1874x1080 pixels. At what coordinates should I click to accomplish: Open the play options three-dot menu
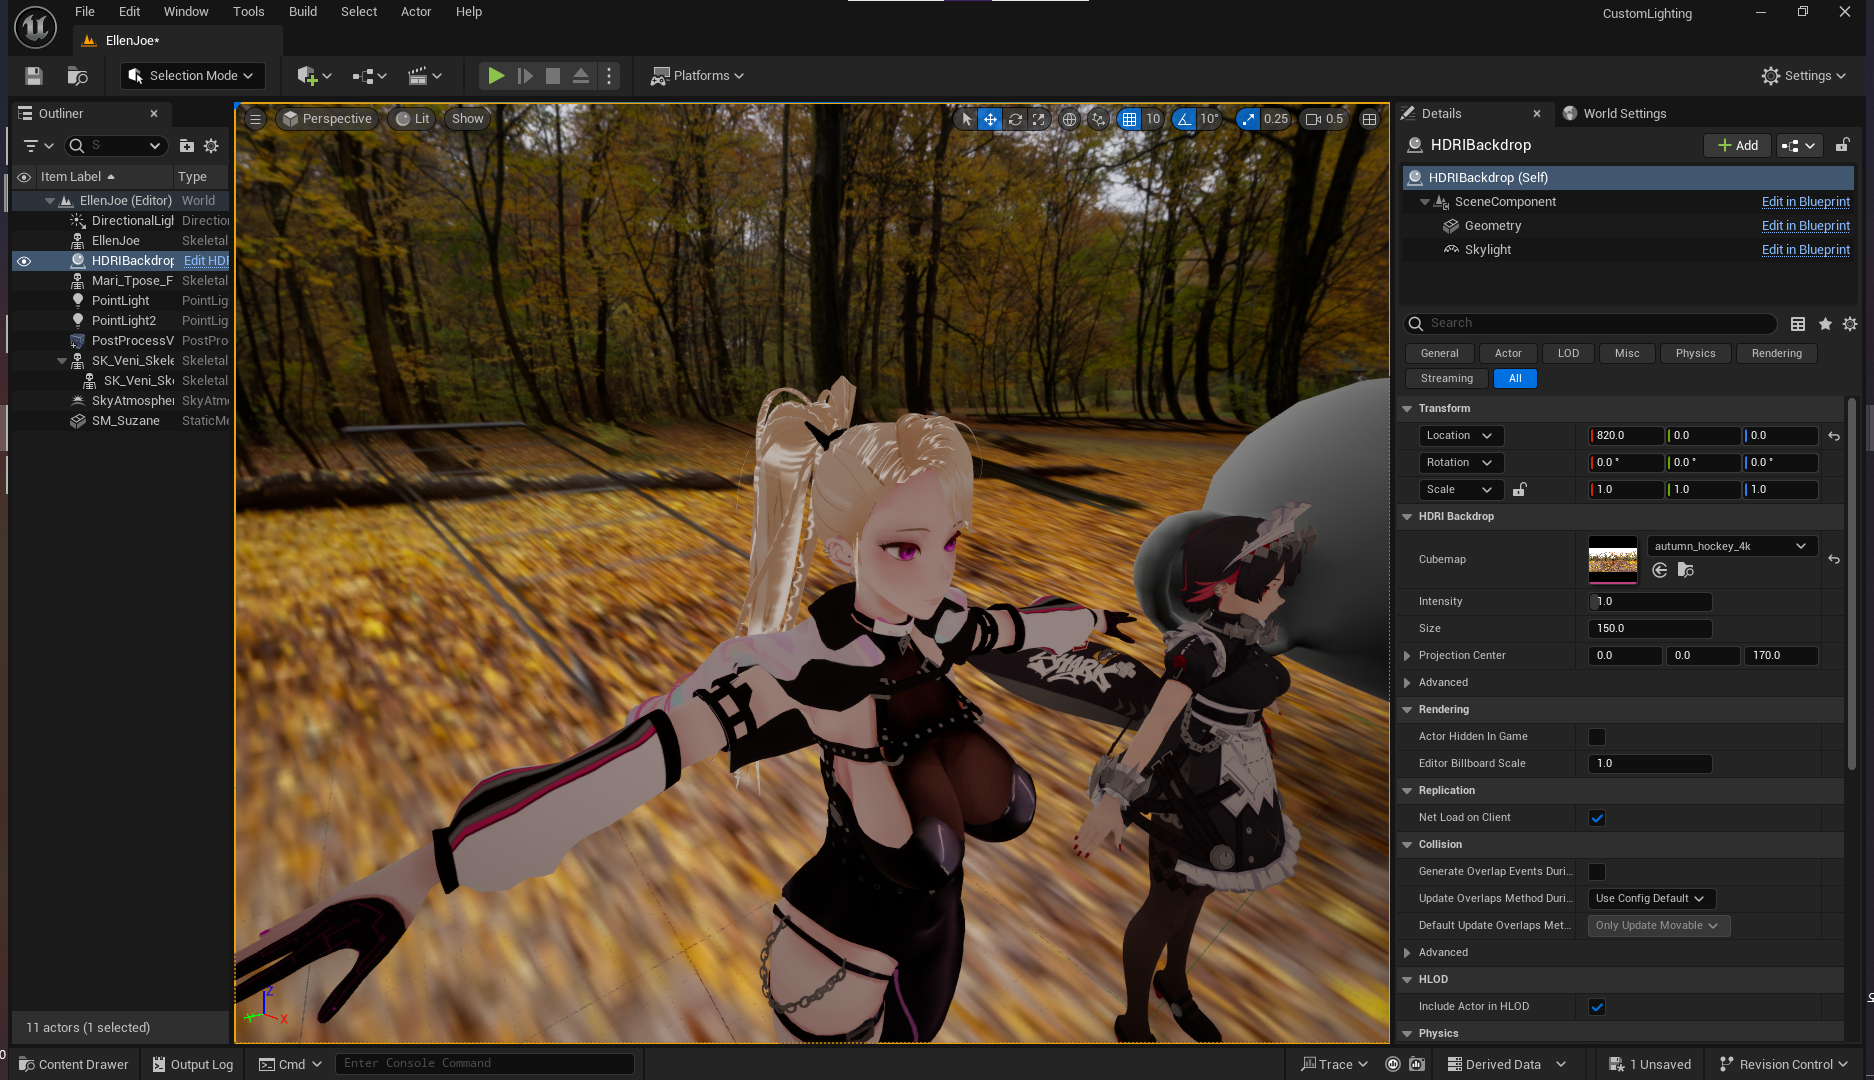point(609,76)
